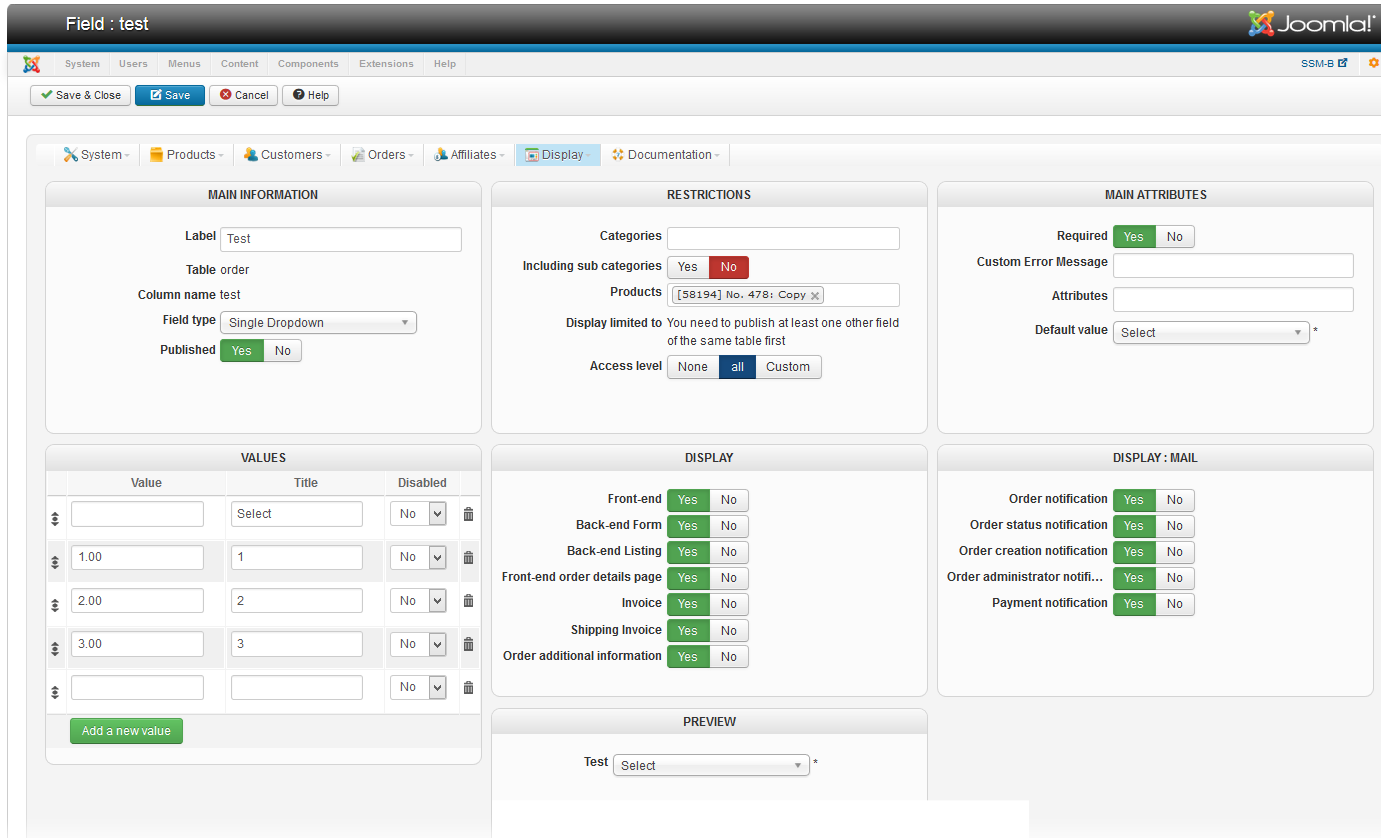Turn off Invoice display

[729, 604]
